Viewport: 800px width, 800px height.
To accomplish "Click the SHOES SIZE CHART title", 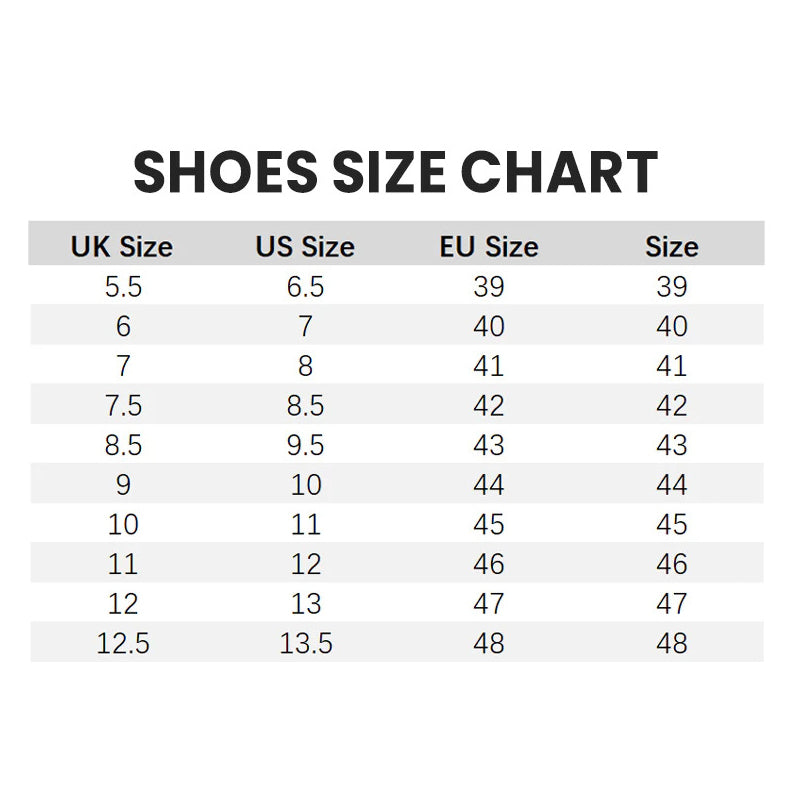I will 396,172.
